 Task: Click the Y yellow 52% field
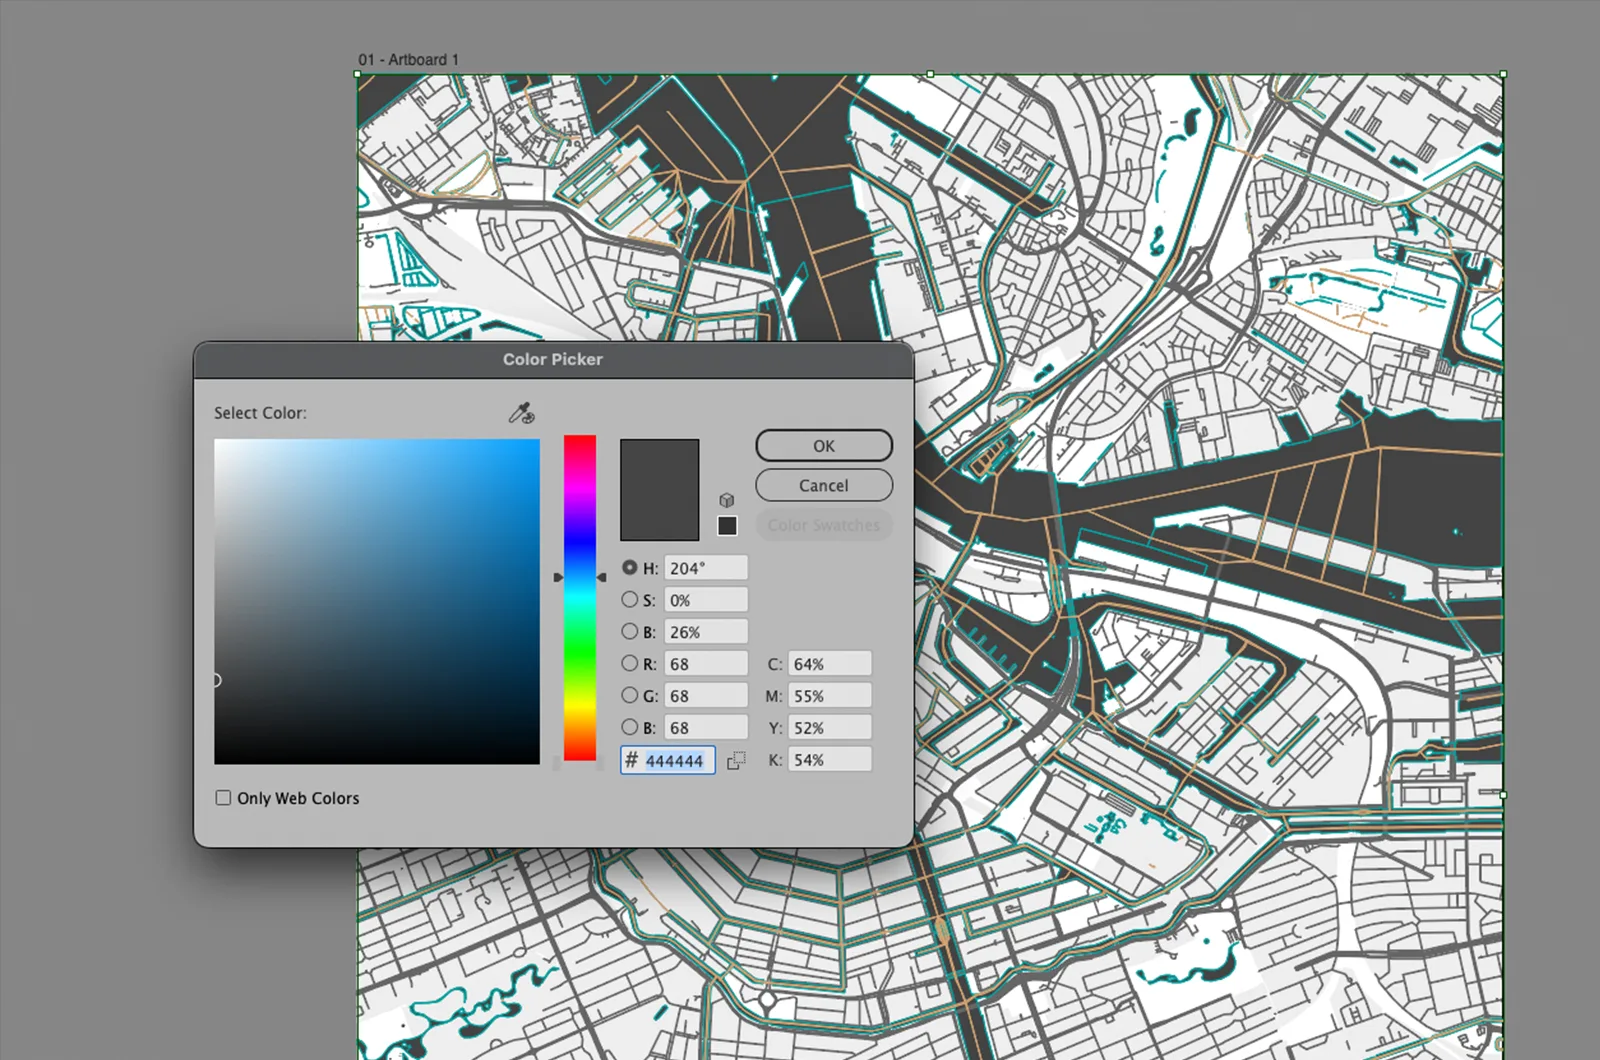pyautogui.click(x=830, y=728)
